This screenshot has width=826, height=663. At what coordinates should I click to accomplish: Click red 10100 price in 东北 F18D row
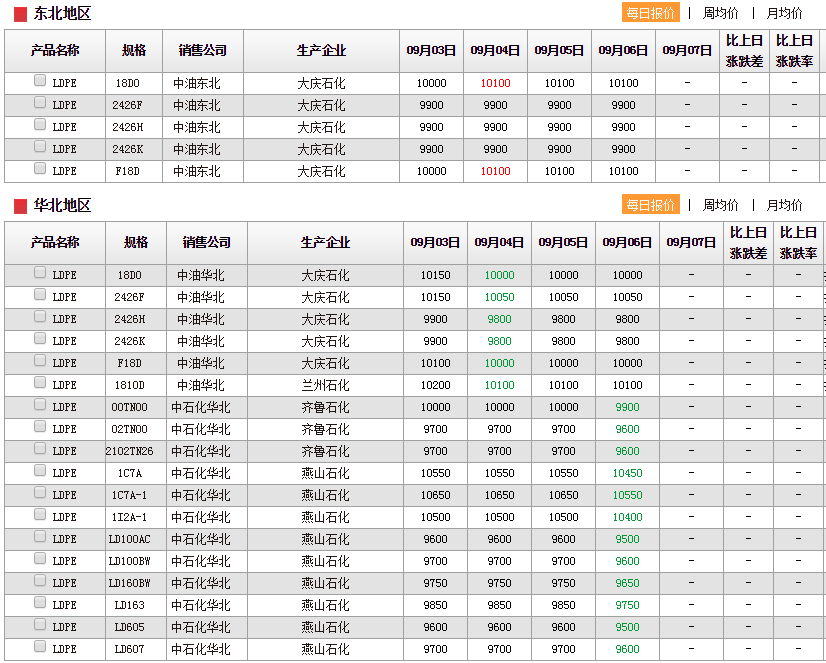tap(495, 171)
